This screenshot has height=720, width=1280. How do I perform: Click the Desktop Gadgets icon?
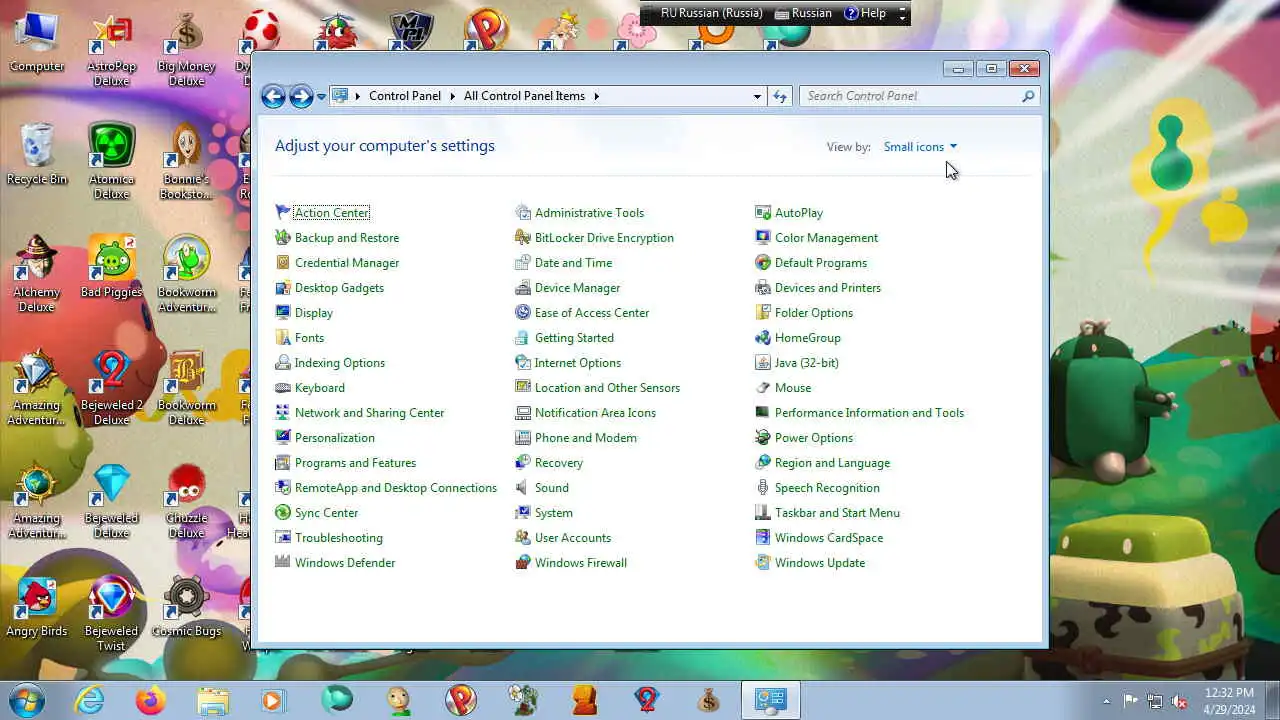283,287
